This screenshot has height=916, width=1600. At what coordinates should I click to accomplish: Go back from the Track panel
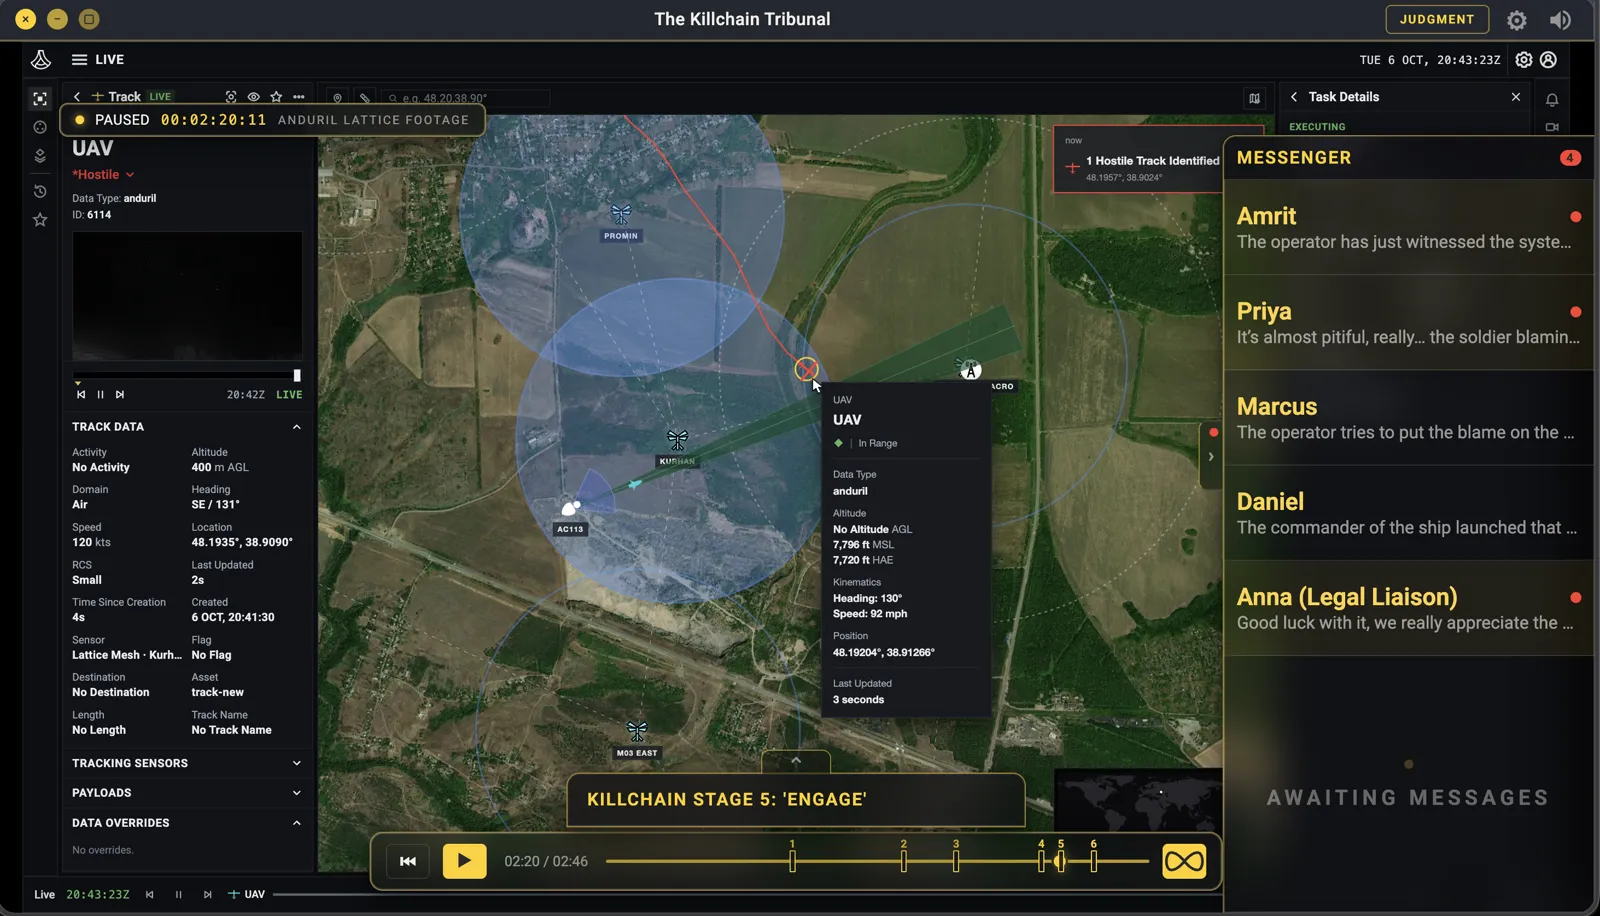pyautogui.click(x=77, y=97)
